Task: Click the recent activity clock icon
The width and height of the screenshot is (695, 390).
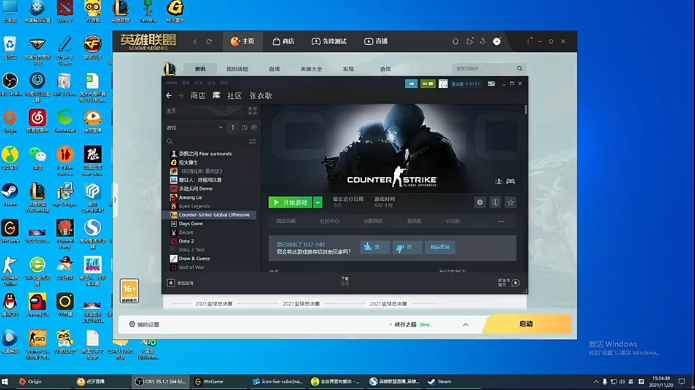Action: coord(245,128)
